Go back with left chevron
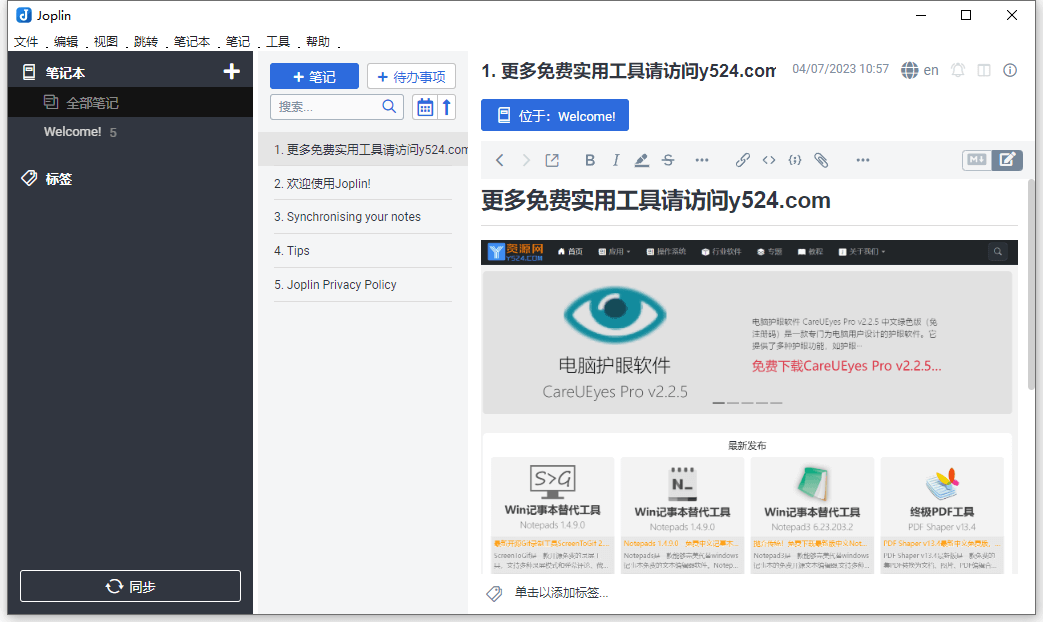Screen dimensions: 1043x622 click(500, 160)
